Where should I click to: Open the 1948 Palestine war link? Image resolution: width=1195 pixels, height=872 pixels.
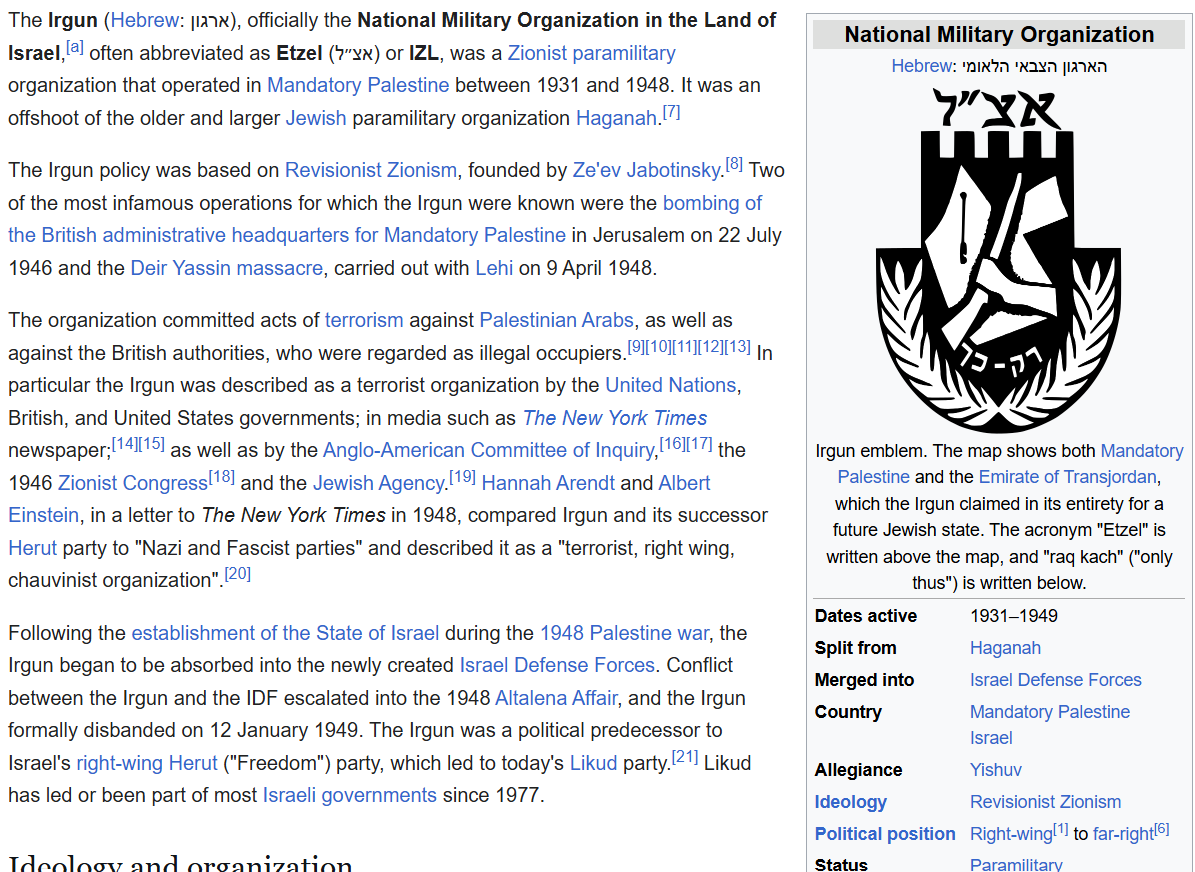(624, 633)
